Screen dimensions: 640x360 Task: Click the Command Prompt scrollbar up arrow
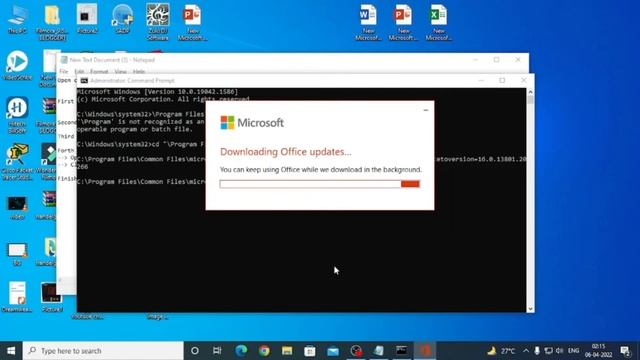(530, 92)
